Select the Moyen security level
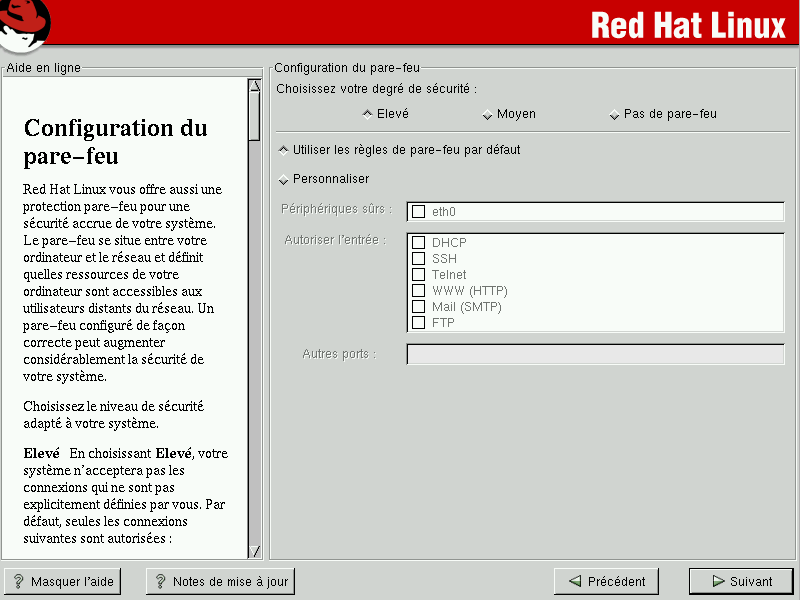This screenshot has height=600, width=800. [x=487, y=114]
